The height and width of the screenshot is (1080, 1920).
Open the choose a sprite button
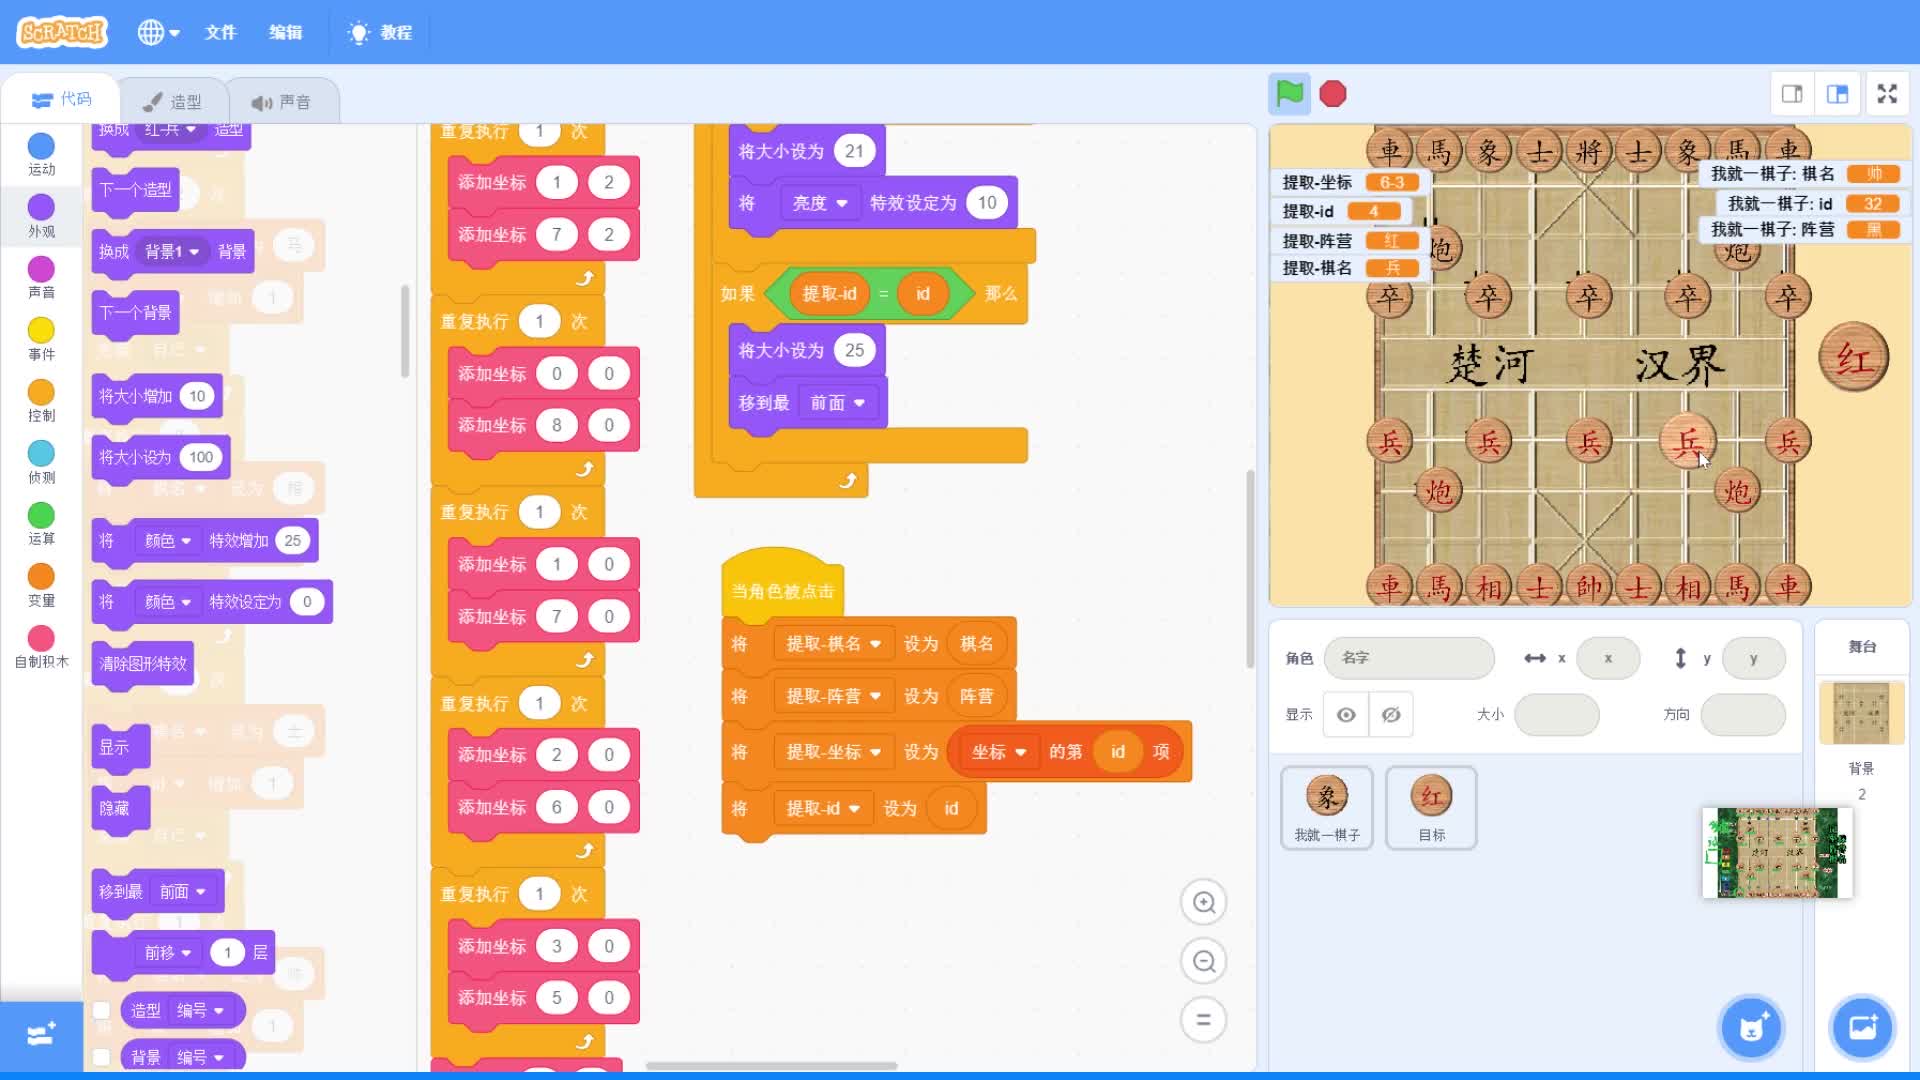click(1751, 1027)
